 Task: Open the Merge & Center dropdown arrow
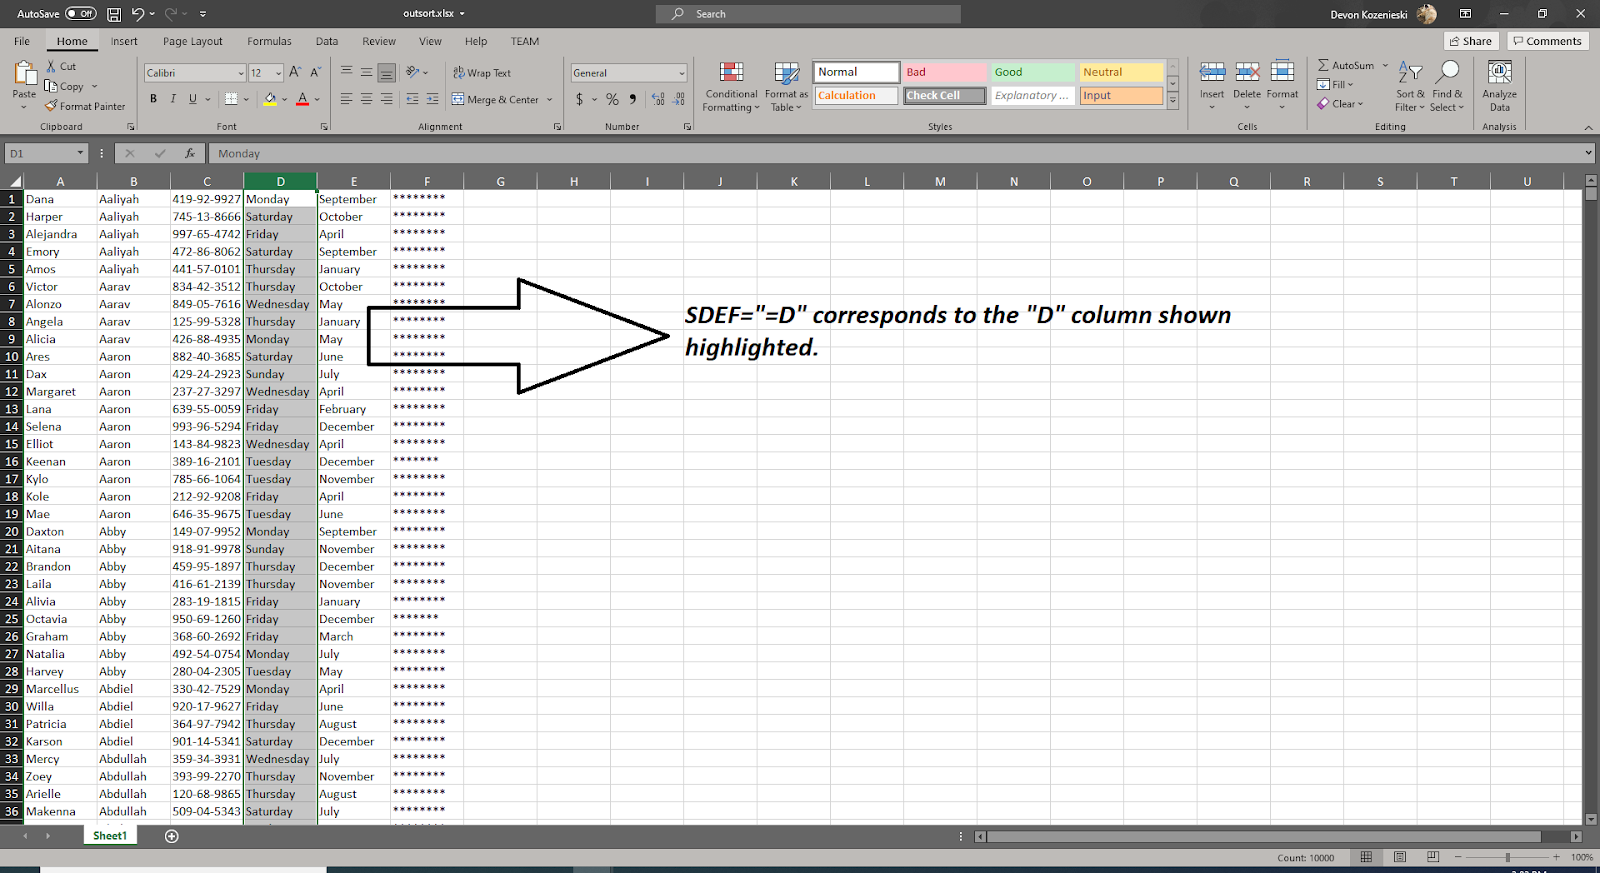tap(550, 99)
